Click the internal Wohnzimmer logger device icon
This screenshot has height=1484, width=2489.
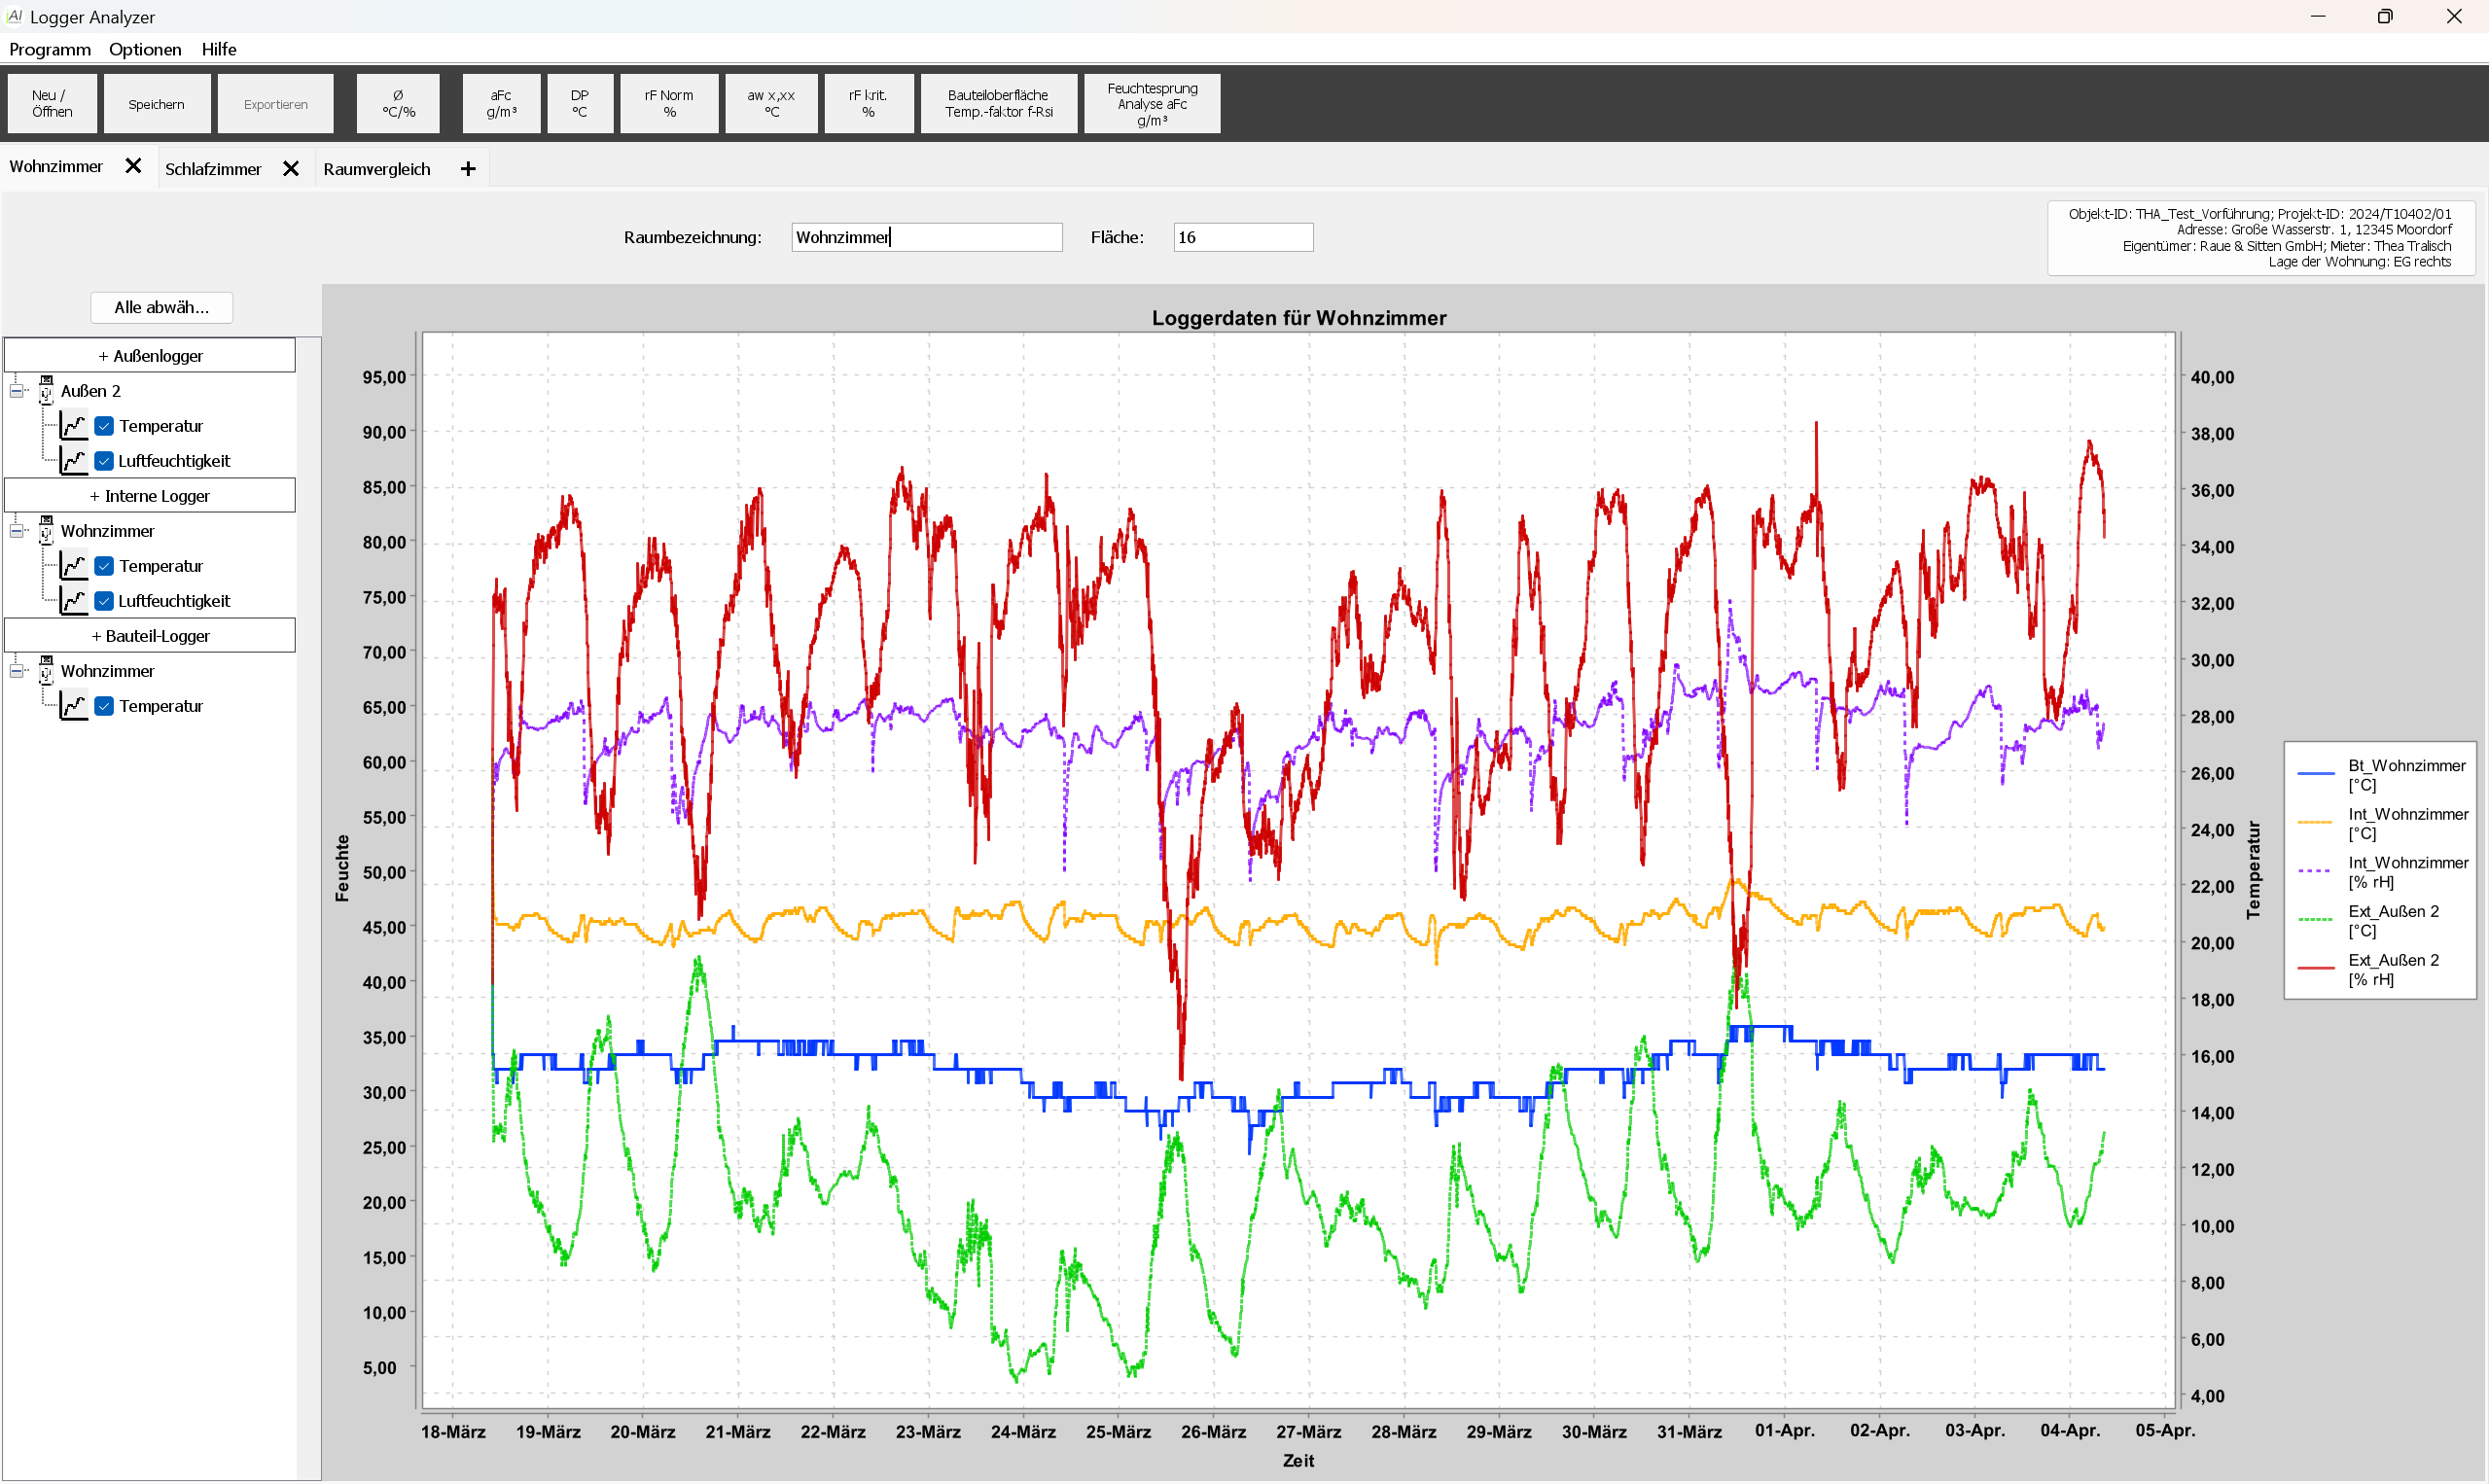coord(46,530)
